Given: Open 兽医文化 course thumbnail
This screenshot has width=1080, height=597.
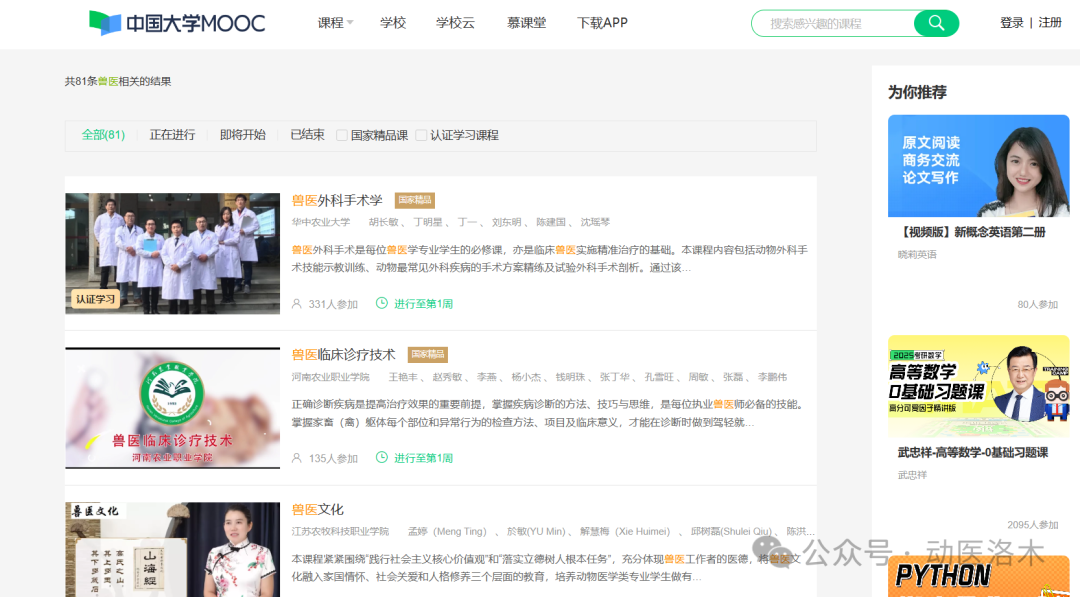Looking at the screenshot, I should point(172,549).
